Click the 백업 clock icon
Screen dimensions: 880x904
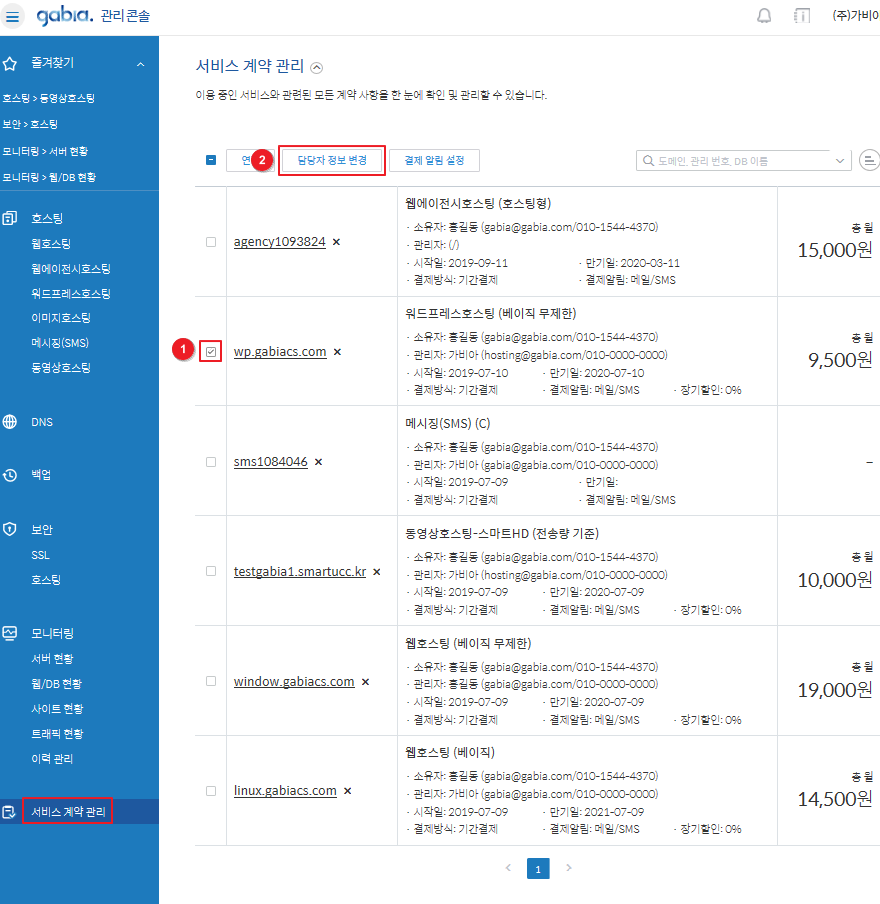tap(10, 475)
